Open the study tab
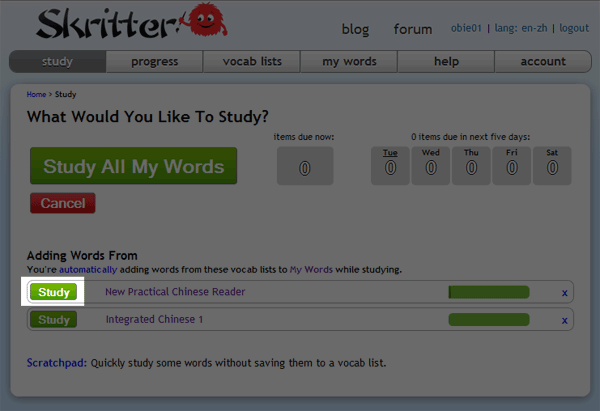This screenshot has width=600, height=411. pyautogui.click(x=58, y=62)
